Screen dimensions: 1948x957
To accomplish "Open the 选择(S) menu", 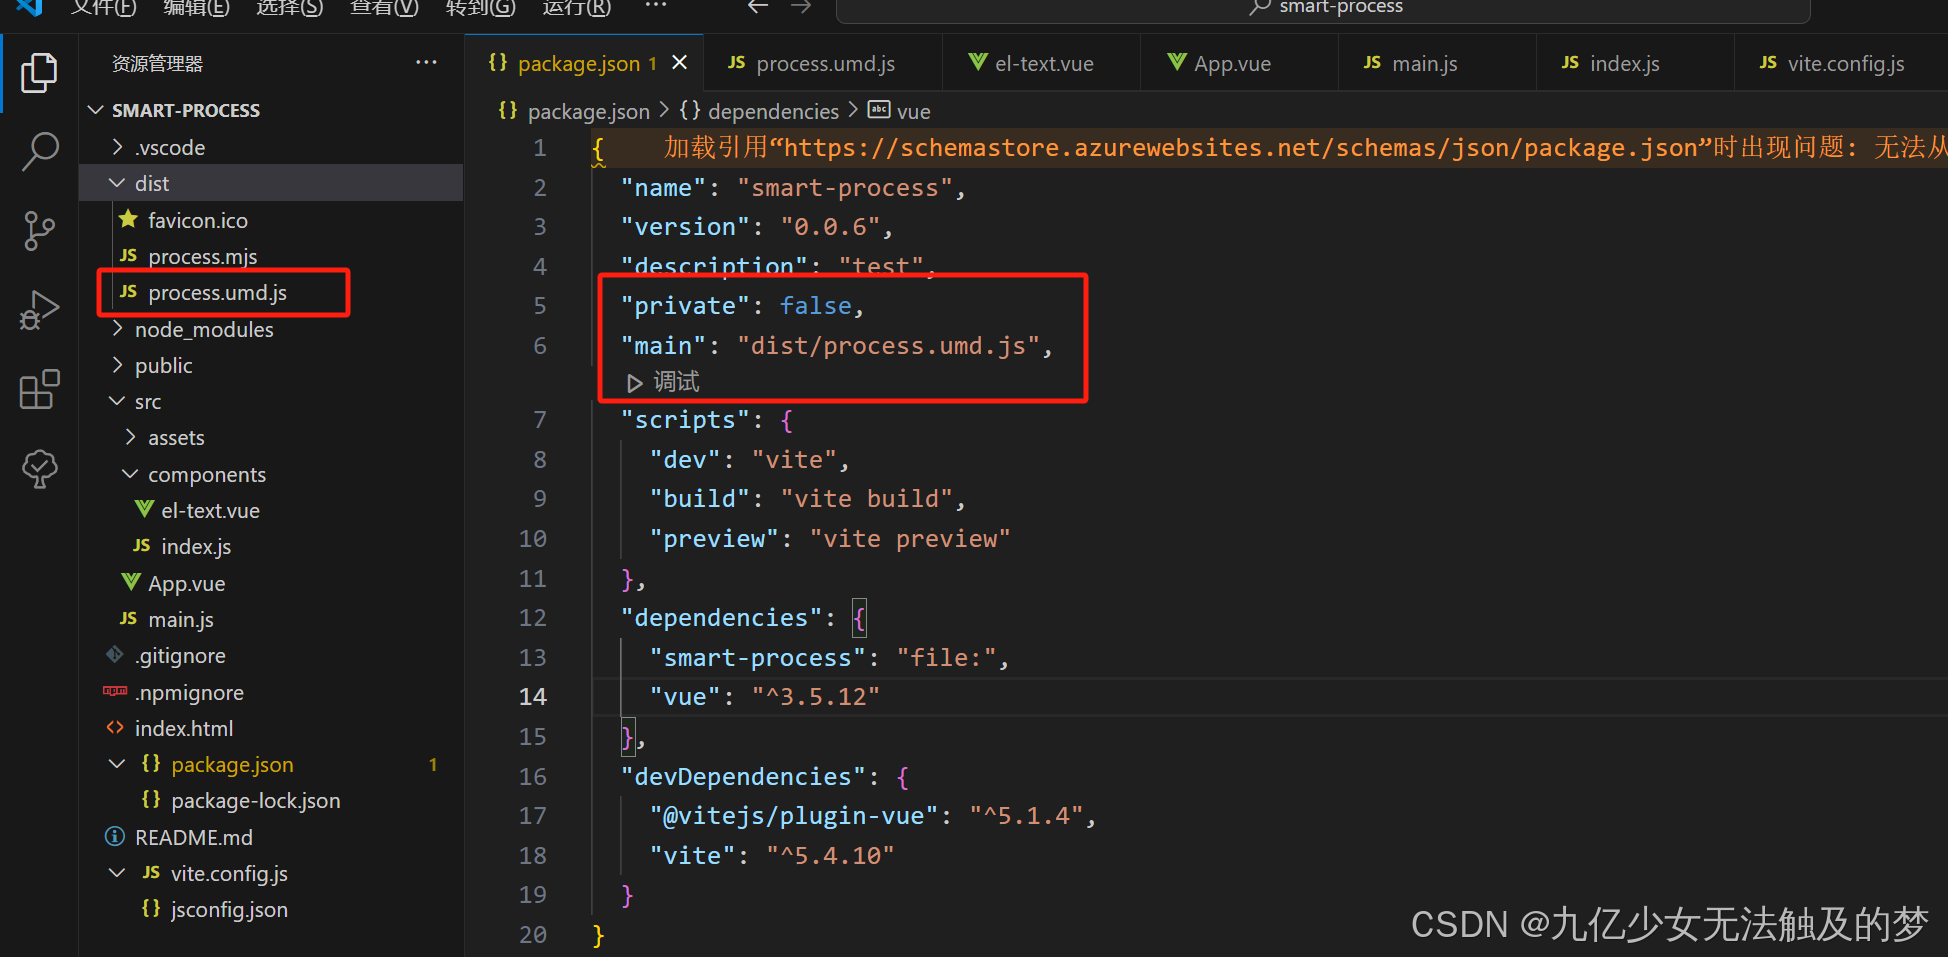I will pos(290,7).
